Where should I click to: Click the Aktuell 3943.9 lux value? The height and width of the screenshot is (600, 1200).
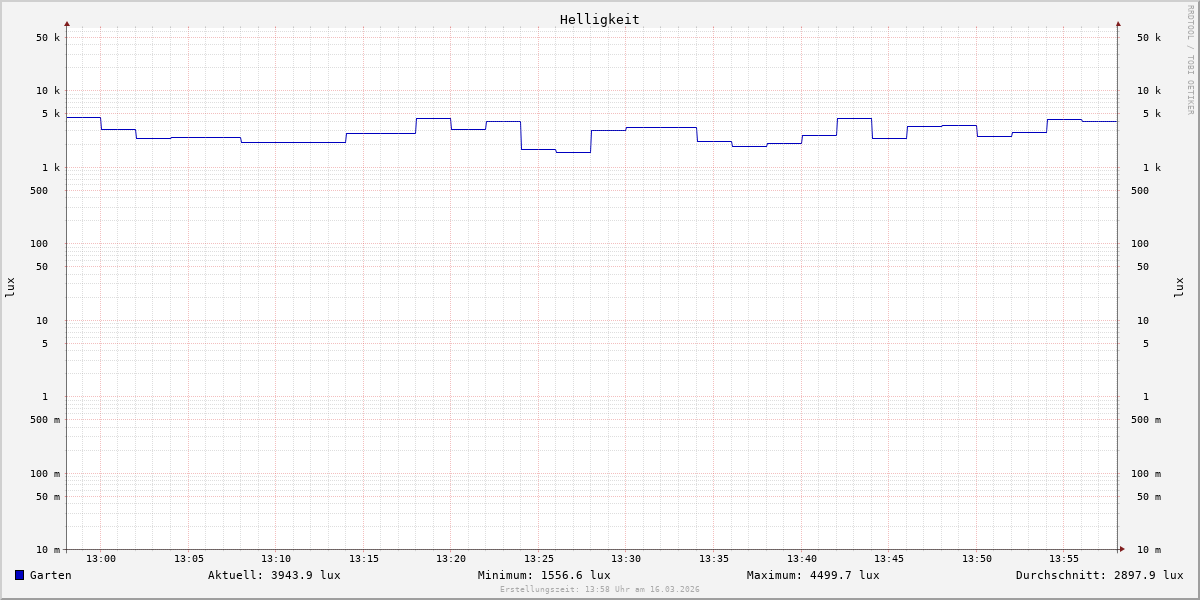(x=274, y=575)
